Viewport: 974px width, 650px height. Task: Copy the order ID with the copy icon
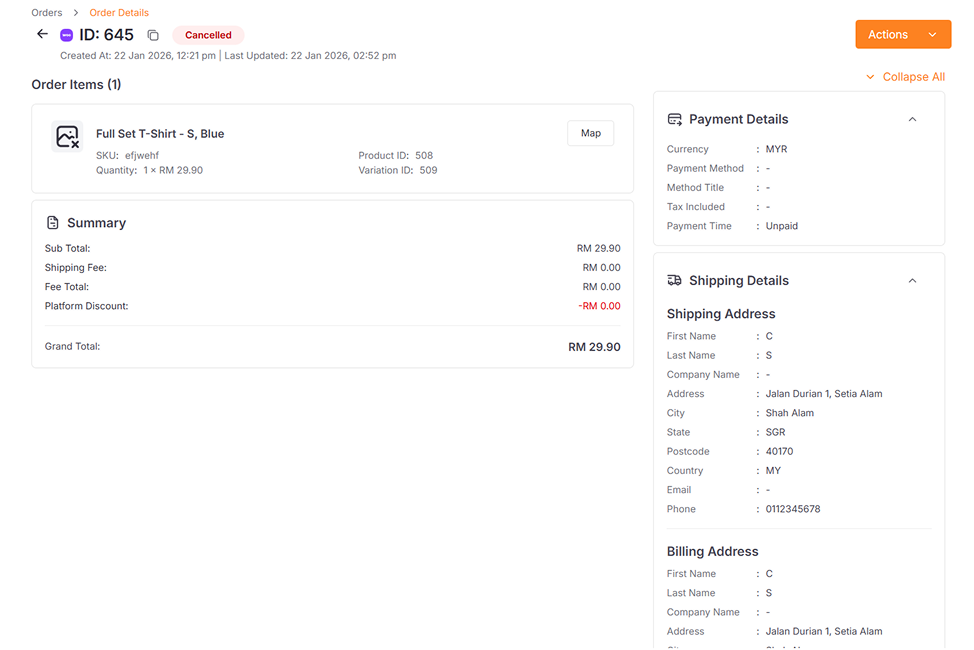[x=153, y=35]
